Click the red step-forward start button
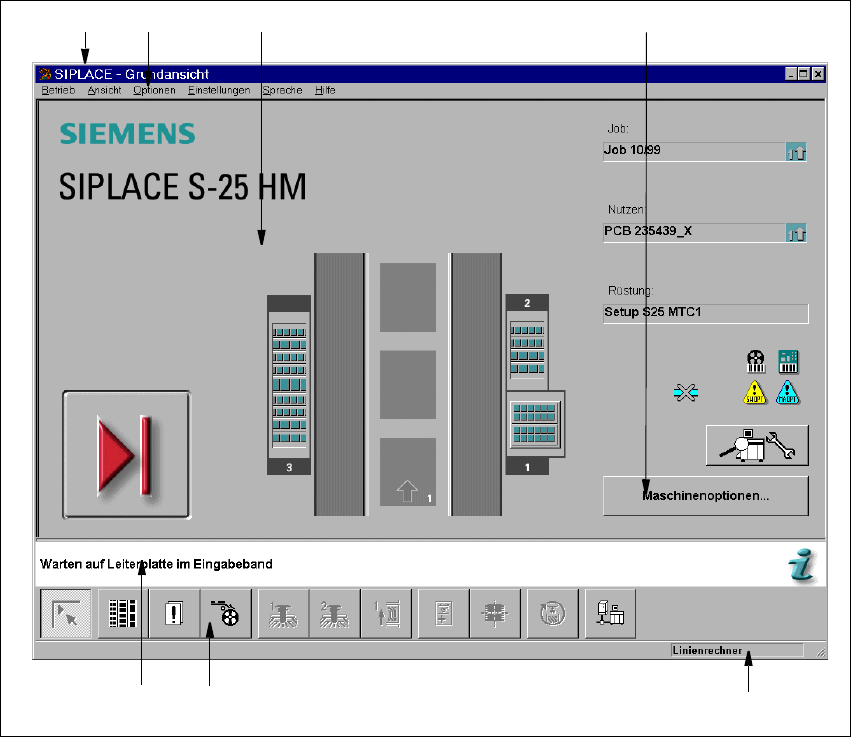Viewport: 851px width, 737px height. pyautogui.click(x=126, y=454)
